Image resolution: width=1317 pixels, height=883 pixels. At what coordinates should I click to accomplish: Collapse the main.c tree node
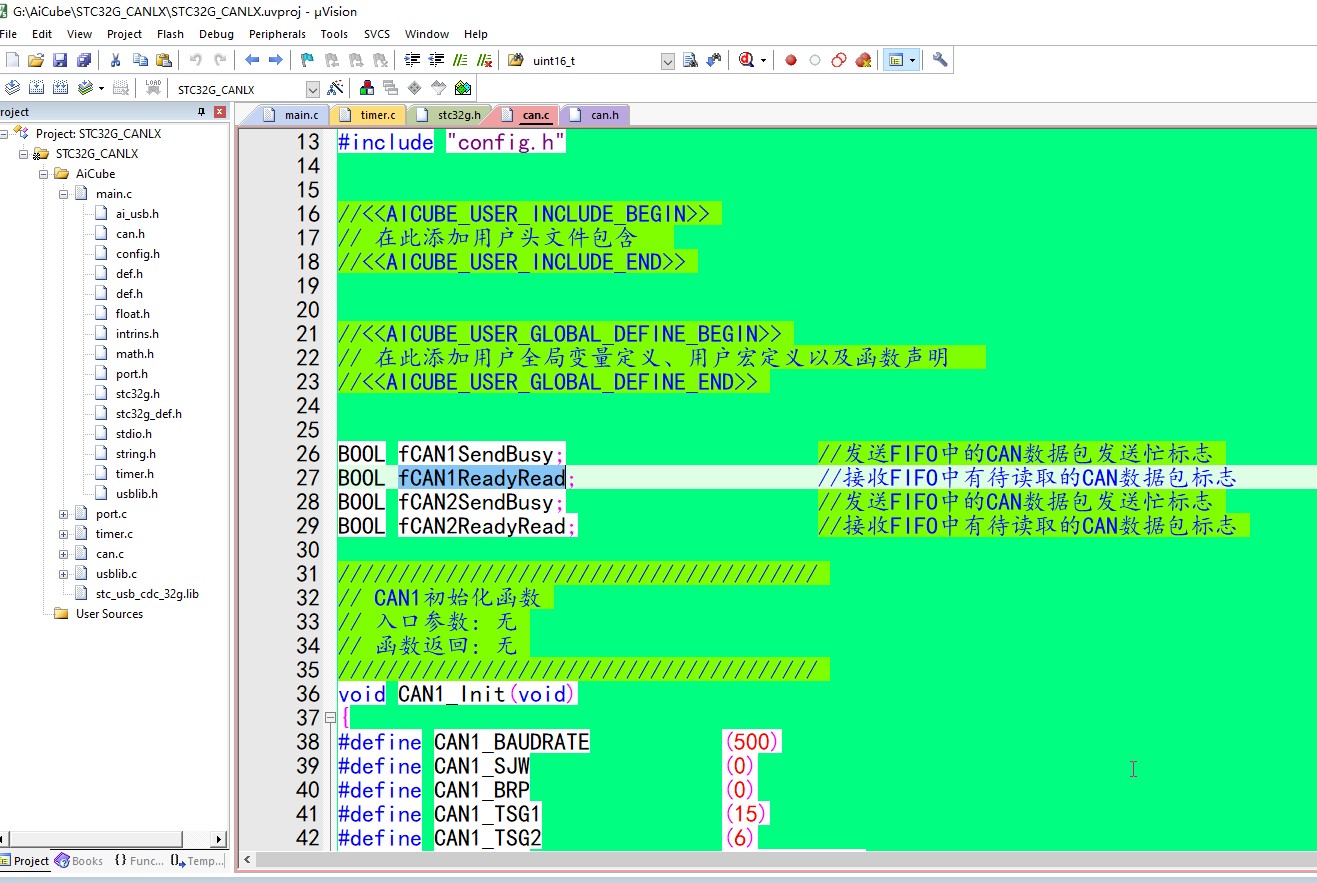pos(64,194)
